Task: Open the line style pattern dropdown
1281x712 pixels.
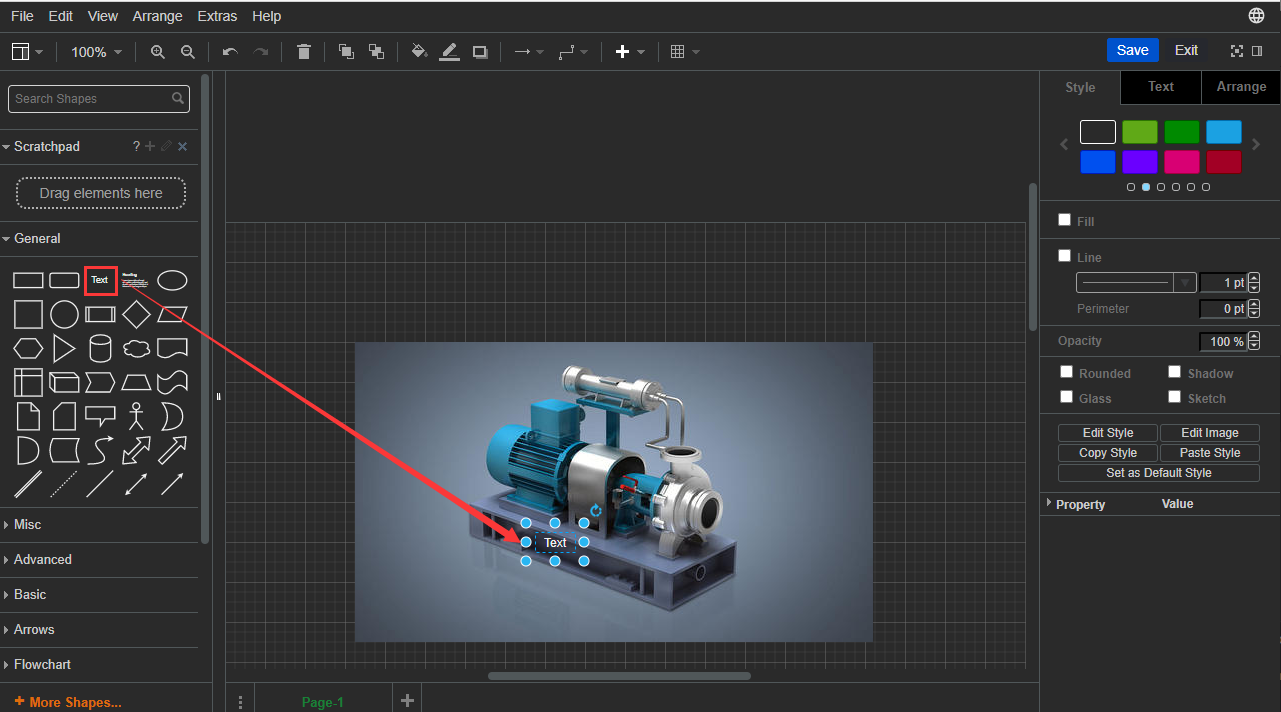Action: pos(1136,283)
